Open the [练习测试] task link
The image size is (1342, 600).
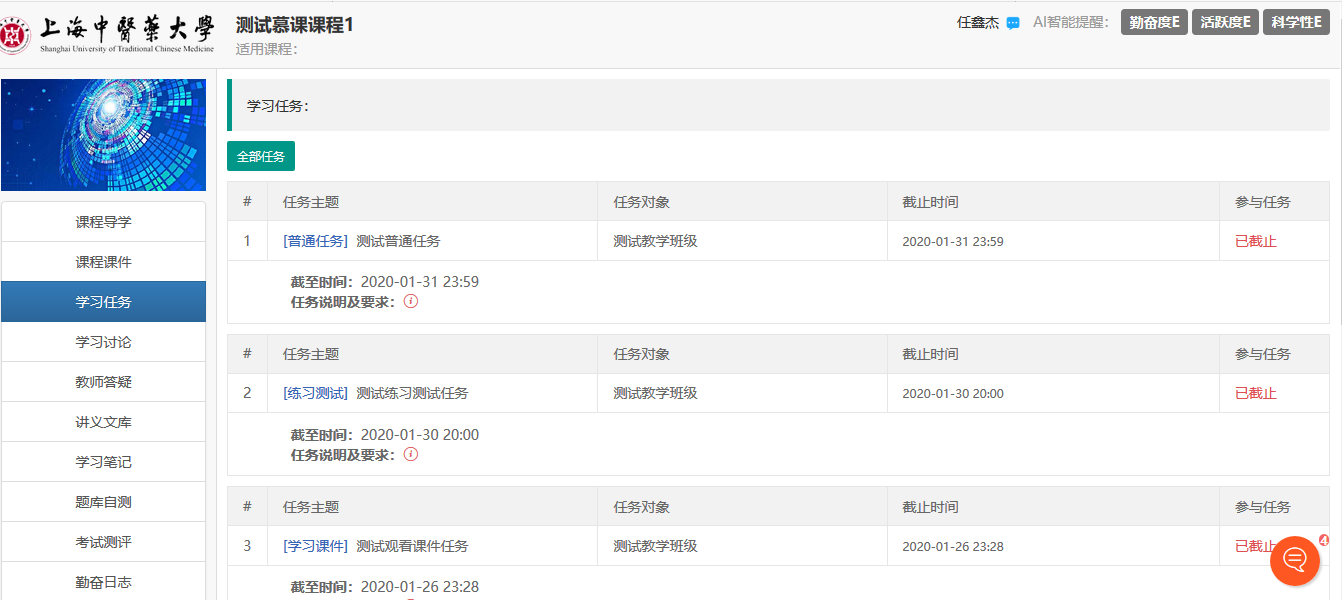pyautogui.click(x=316, y=393)
